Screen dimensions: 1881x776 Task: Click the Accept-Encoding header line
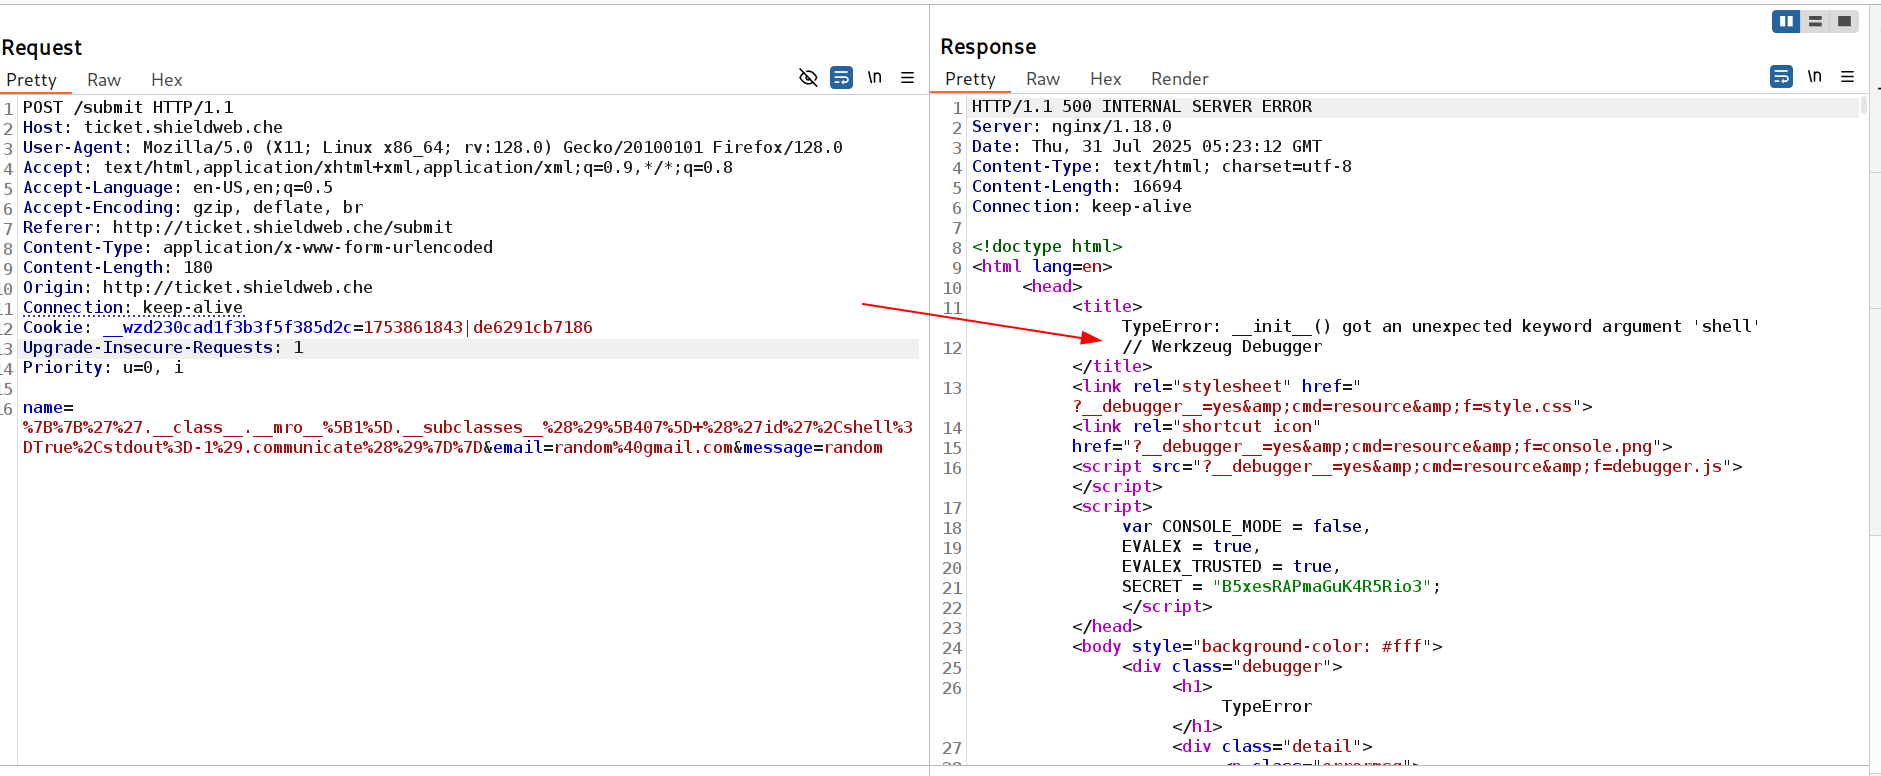[x=193, y=208]
